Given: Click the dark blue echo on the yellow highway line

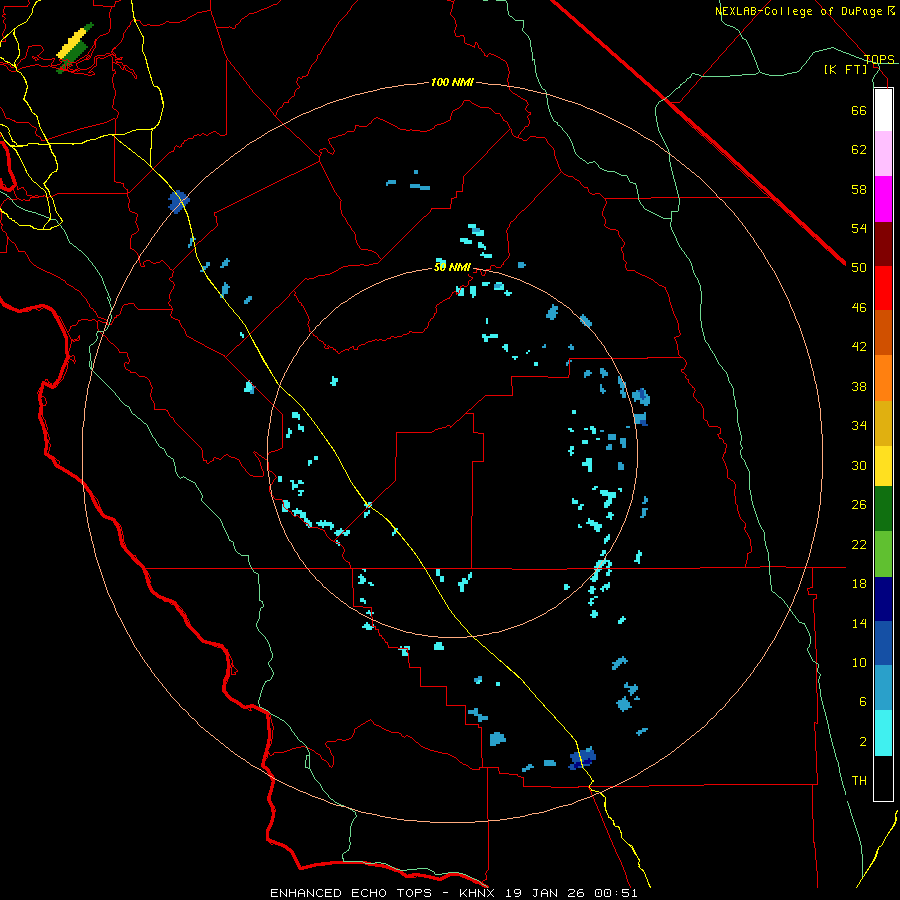Looking at the screenshot, I should 582,758.
